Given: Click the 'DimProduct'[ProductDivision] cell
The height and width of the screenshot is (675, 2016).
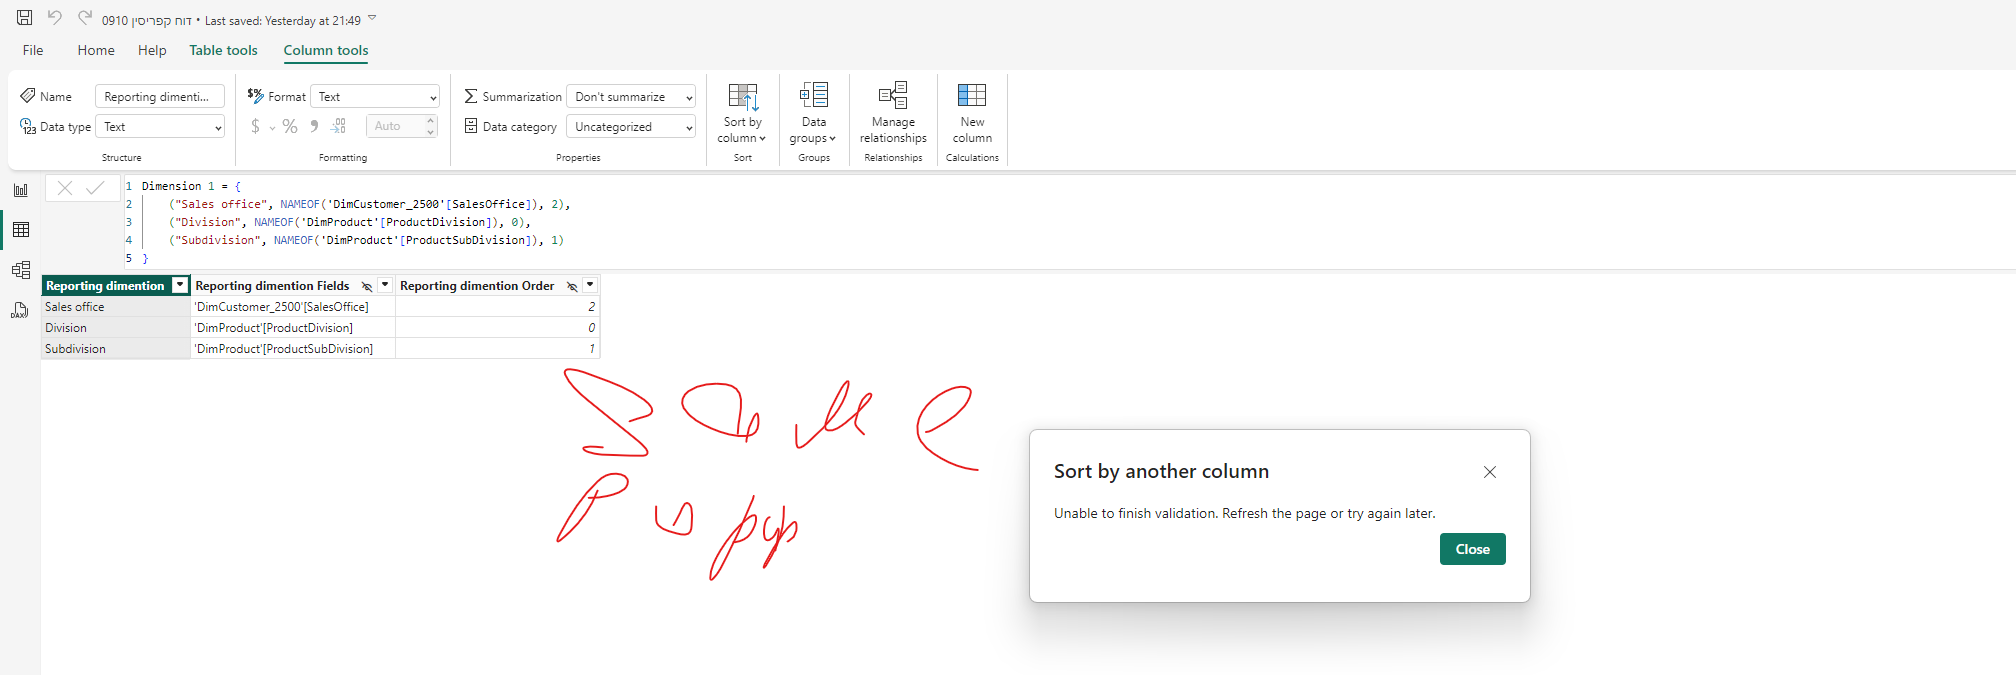Looking at the screenshot, I should pos(293,328).
